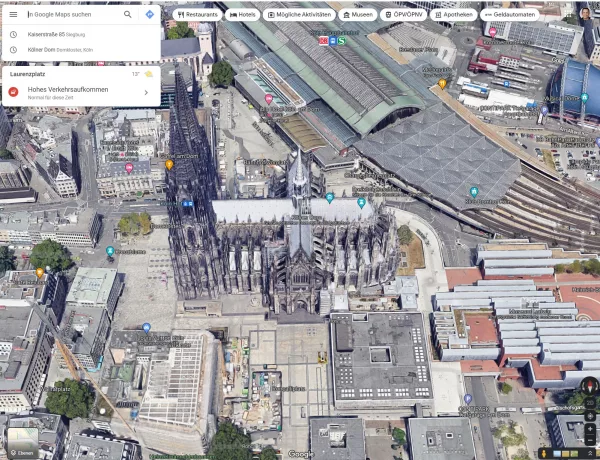
Task: Focus the Google Maps search field
Action: (74, 15)
